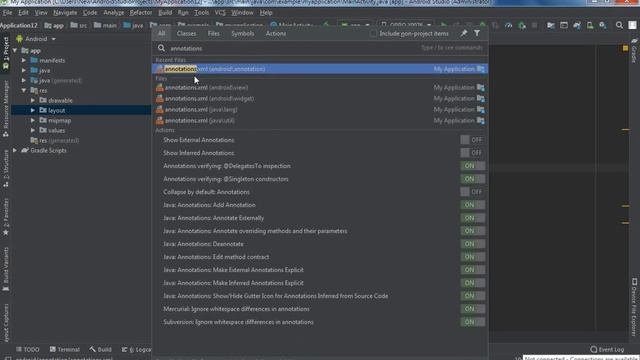
Task: Expand the mipmap folder
Action: (x=33, y=120)
